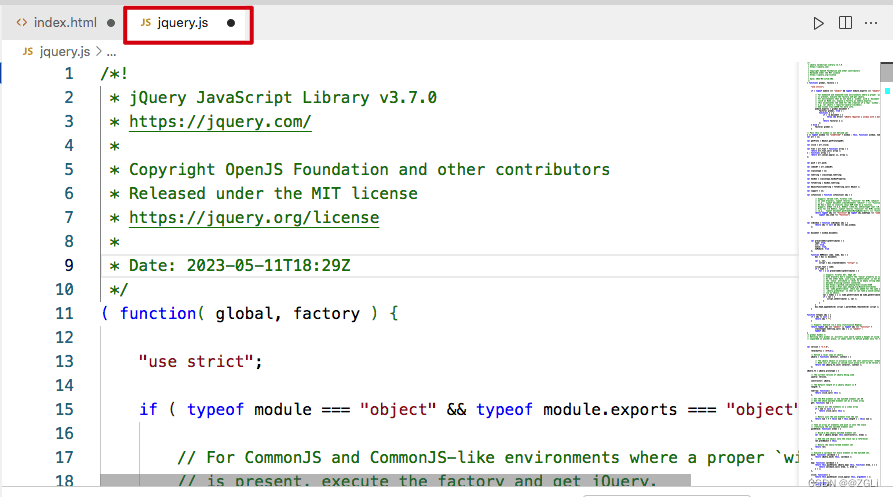This screenshot has height=497, width=893.
Task: Click line number 9 in the gutter
Action: (x=69, y=265)
